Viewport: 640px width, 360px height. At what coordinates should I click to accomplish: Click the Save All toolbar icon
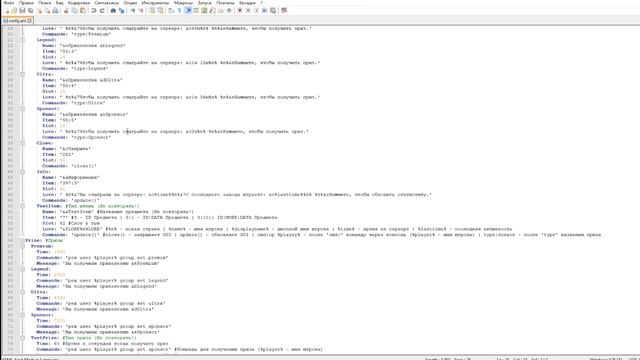[x=31, y=10]
